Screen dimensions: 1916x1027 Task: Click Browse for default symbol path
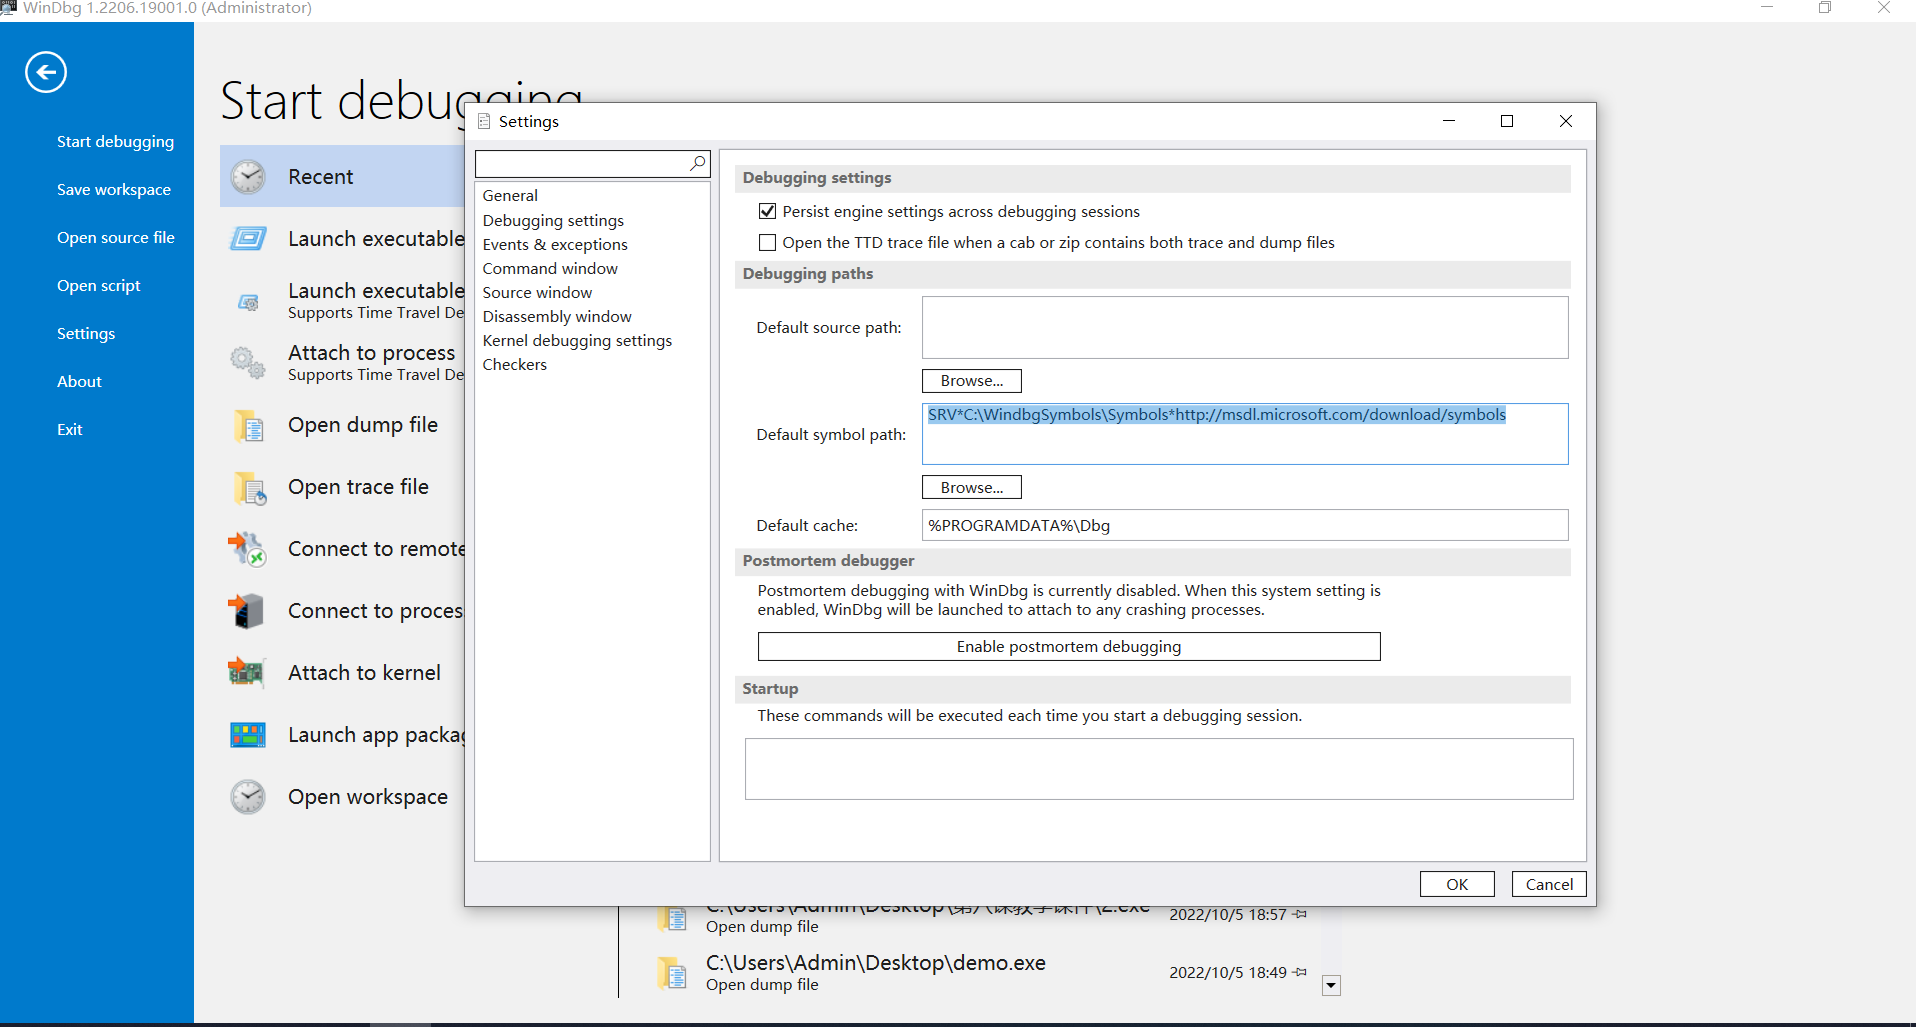tap(972, 487)
